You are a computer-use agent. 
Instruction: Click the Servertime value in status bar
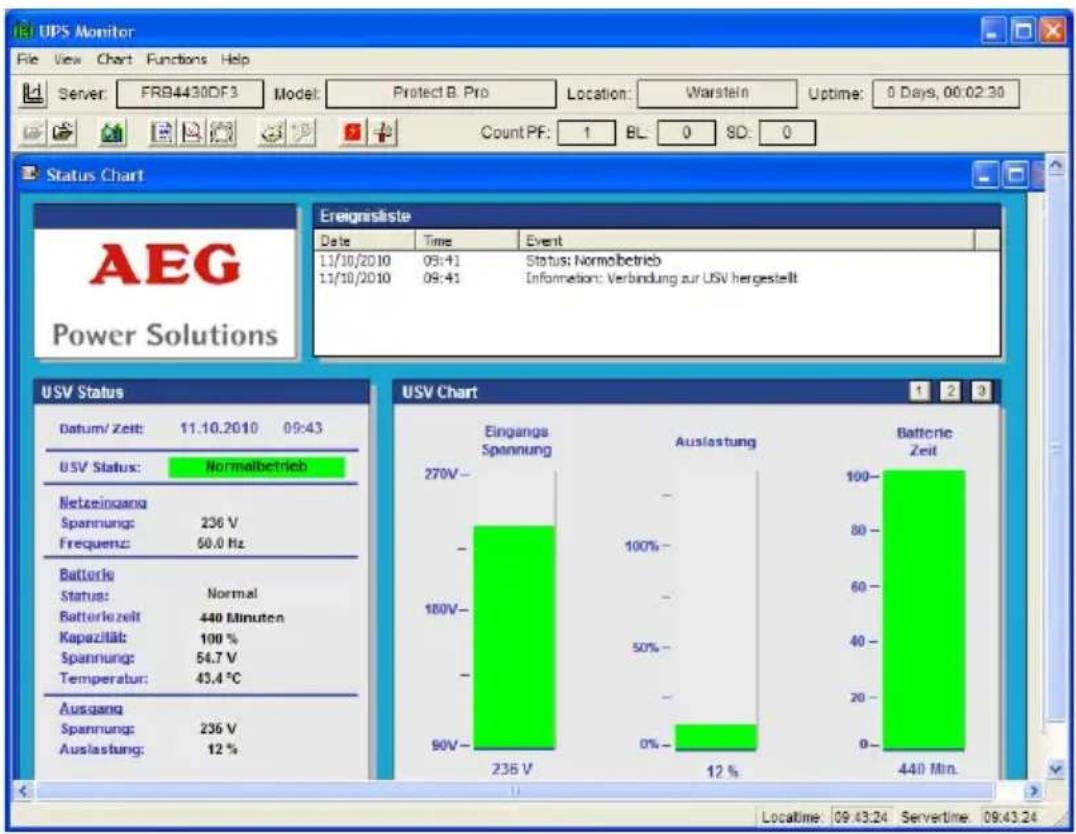[x=1009, y=817]
